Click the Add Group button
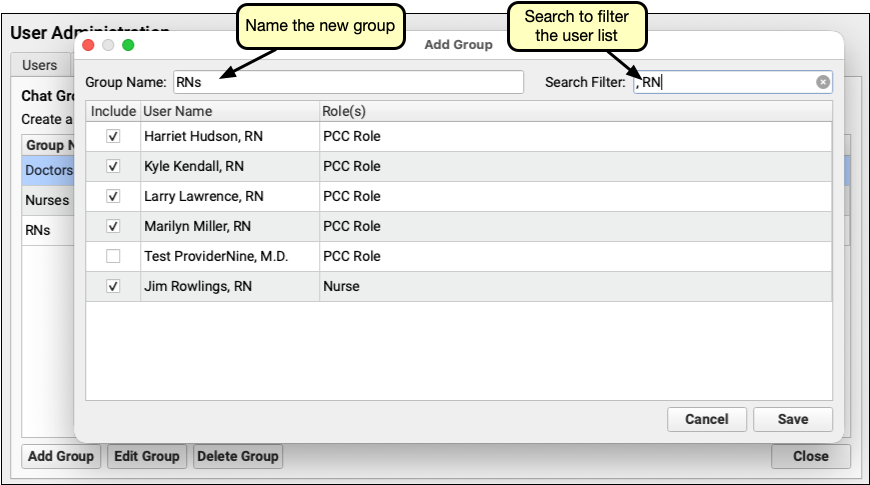Screen dimensions: 870x485 click(61, 456)
